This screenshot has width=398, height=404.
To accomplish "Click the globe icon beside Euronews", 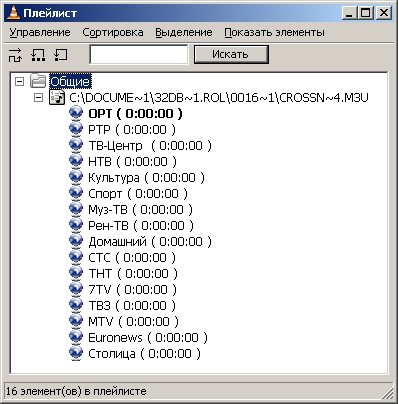I will point(76,336).
